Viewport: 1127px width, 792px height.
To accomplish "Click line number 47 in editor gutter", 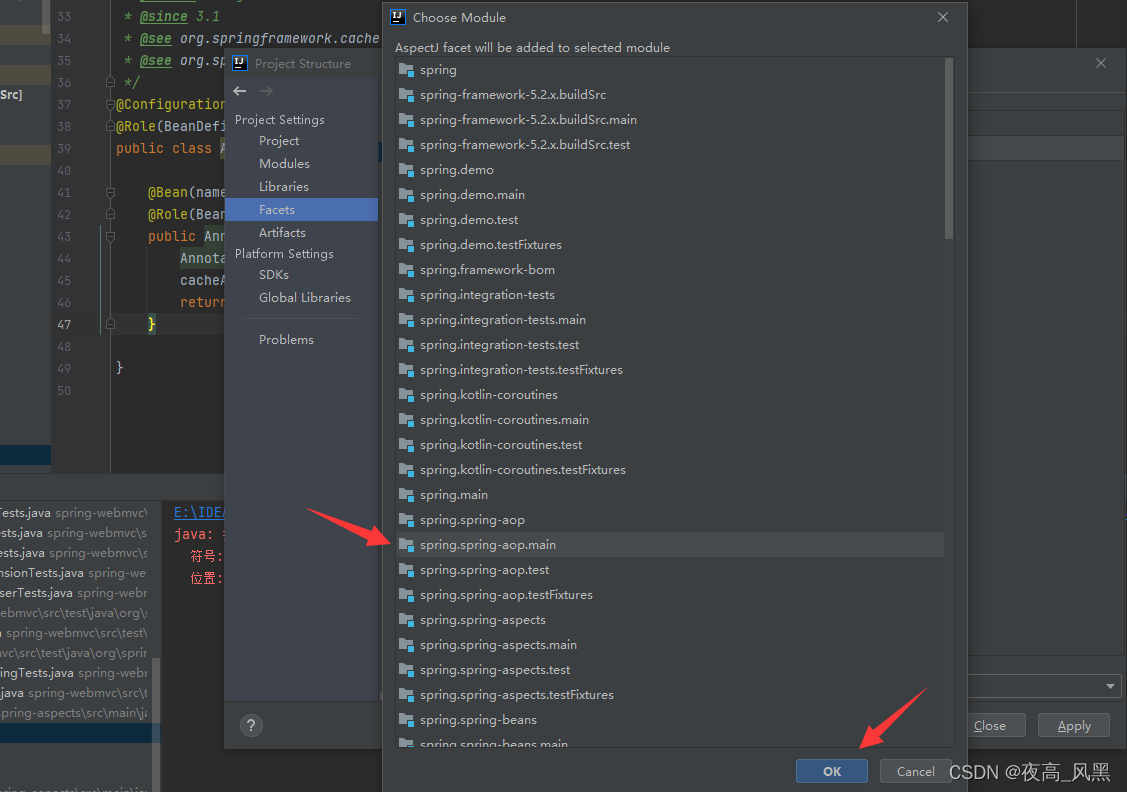I will pos(64,325).
